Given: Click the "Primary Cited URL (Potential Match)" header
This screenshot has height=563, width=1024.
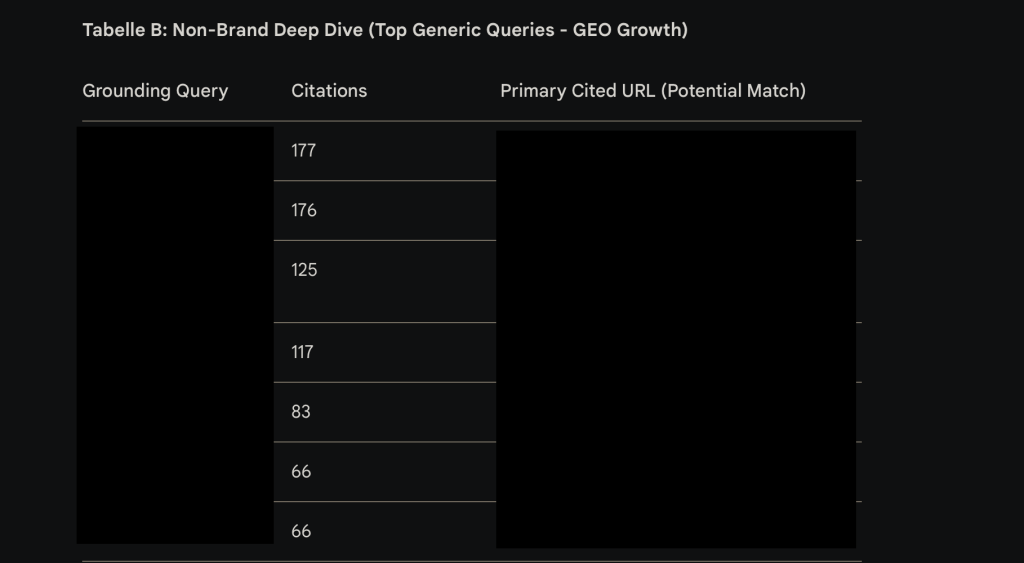Looking at the screenshot, I should point(652,91).
